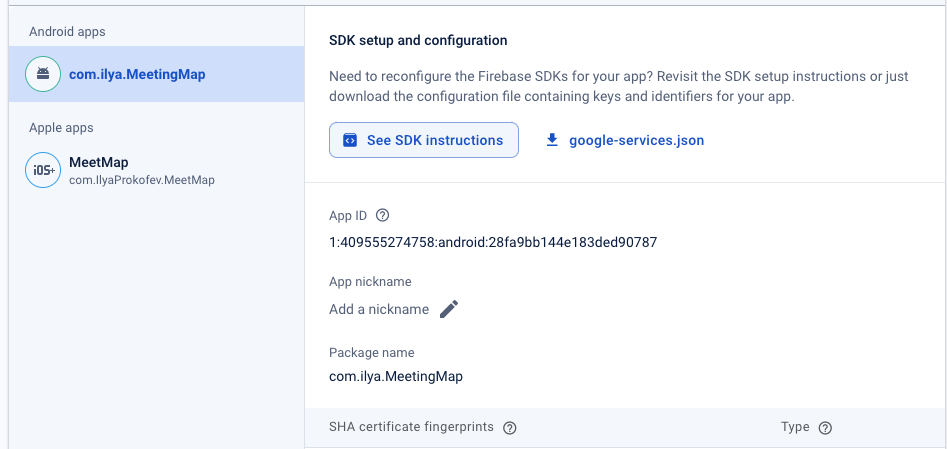Viewport: 947px width, 449px height.
Task: Click the pencil icon to edit nickname
Action: coord(449,309)
